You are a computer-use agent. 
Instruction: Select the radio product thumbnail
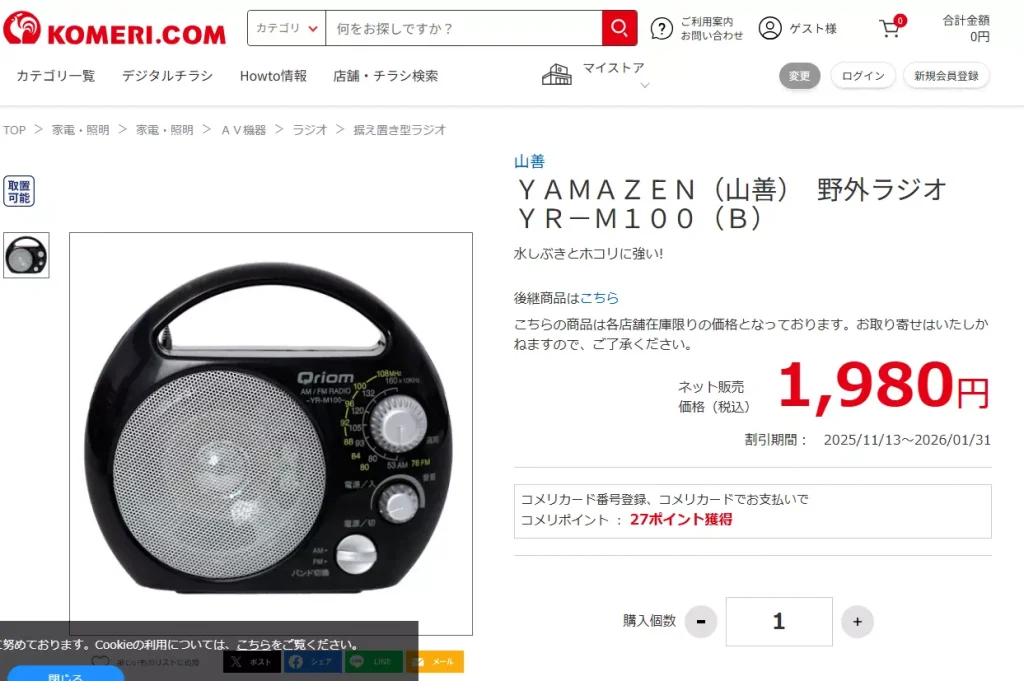26,255
